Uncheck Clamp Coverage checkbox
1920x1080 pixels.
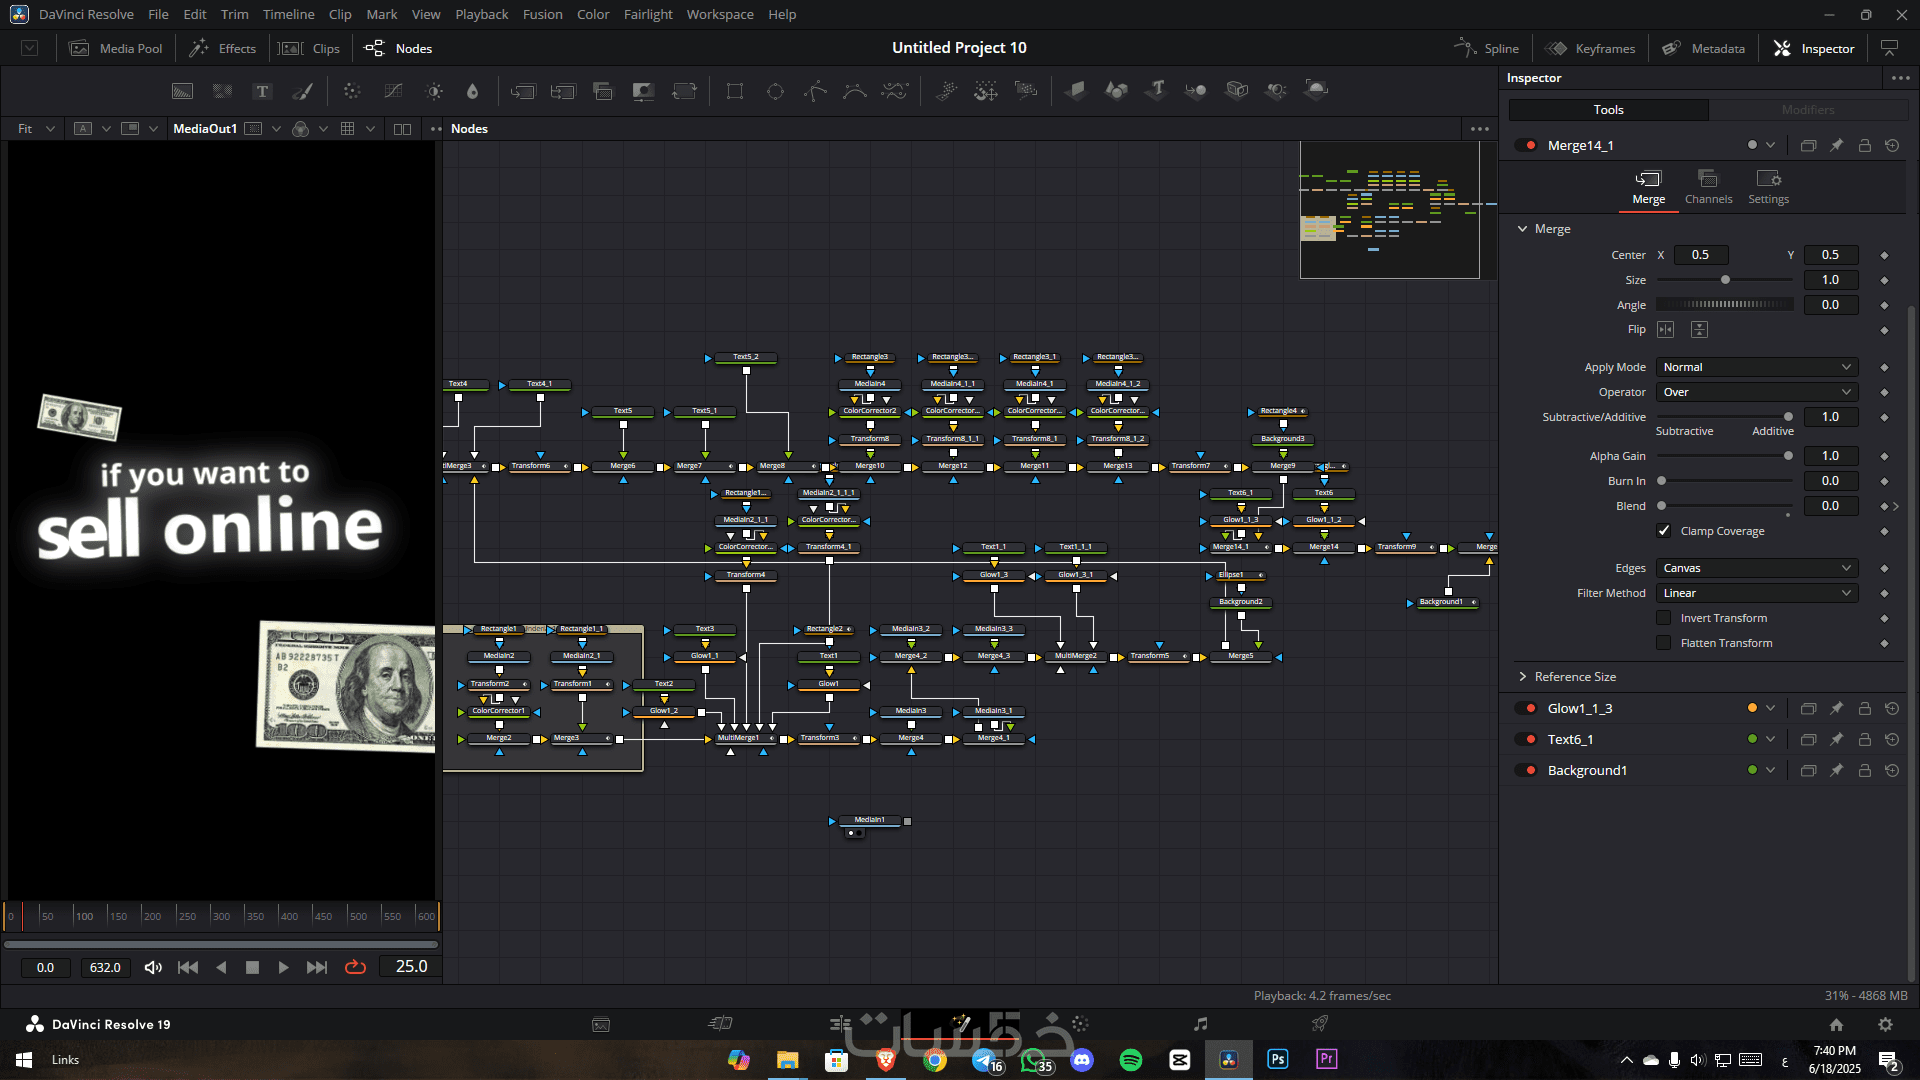click(1664, 531)
